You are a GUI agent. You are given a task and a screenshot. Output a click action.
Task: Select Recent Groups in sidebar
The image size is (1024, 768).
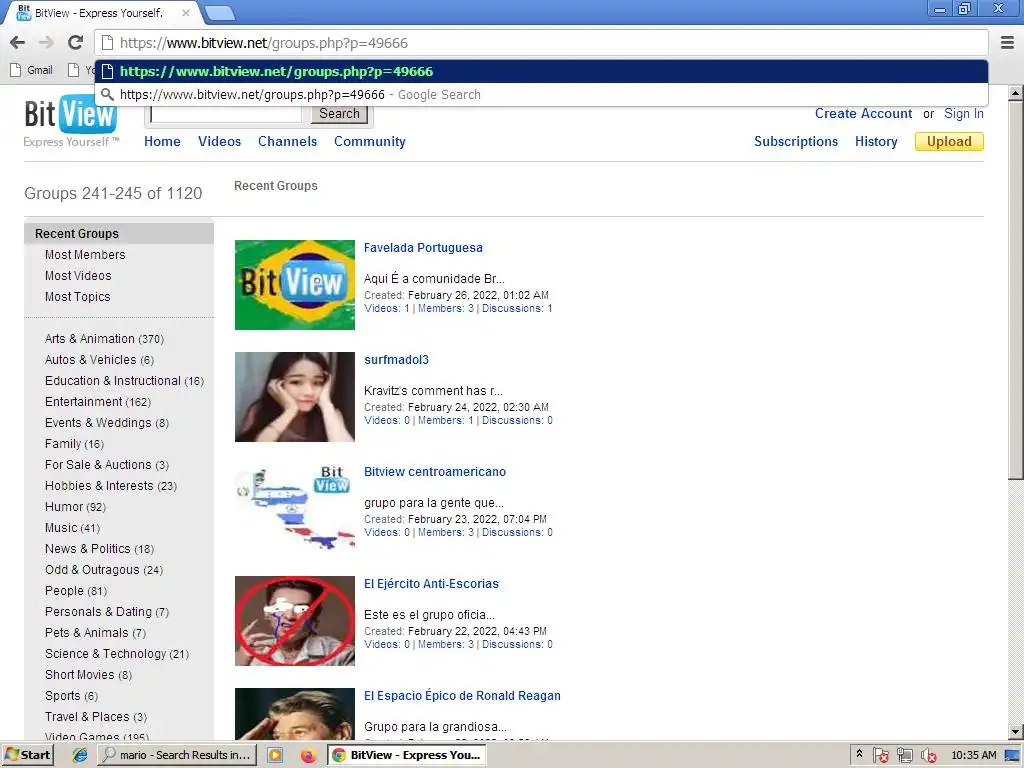[119, 234]
